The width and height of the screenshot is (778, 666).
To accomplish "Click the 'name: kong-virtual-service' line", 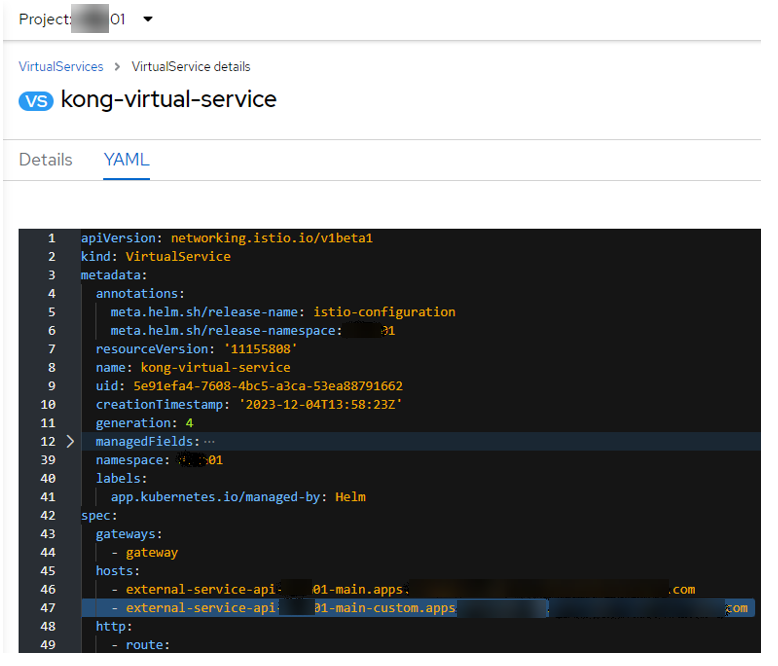I will (x=194, y=368).
